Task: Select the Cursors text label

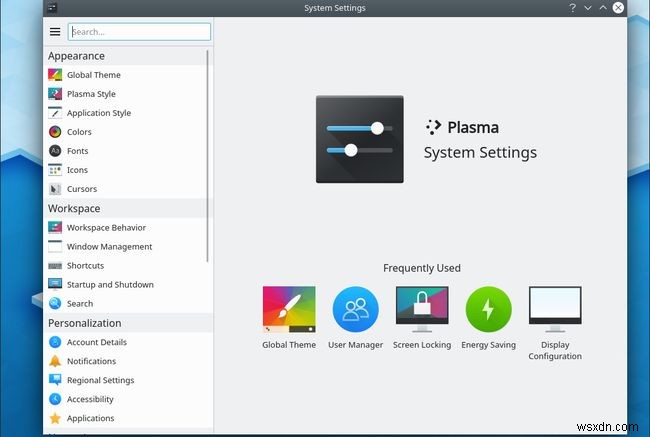Action: pyautogui.click(x=82, y=189)
